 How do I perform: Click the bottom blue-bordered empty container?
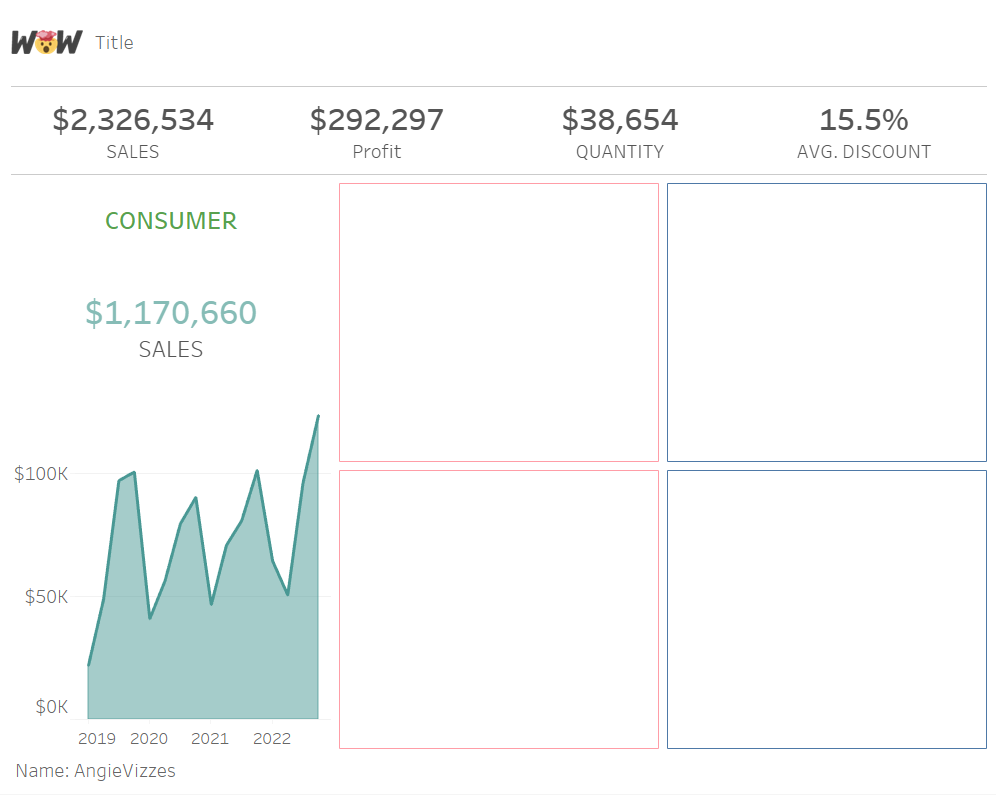[x=826, y=609]
